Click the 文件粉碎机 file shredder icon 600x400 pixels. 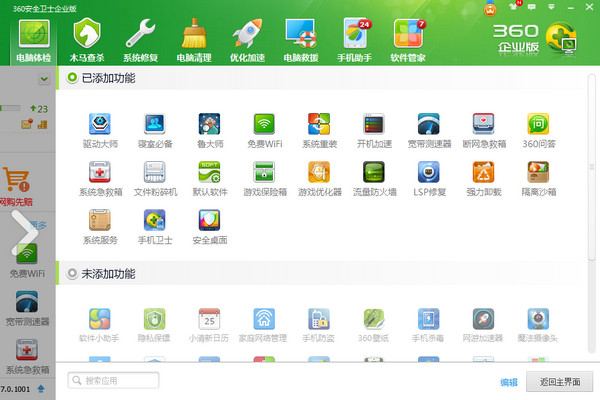coord(155,173)
